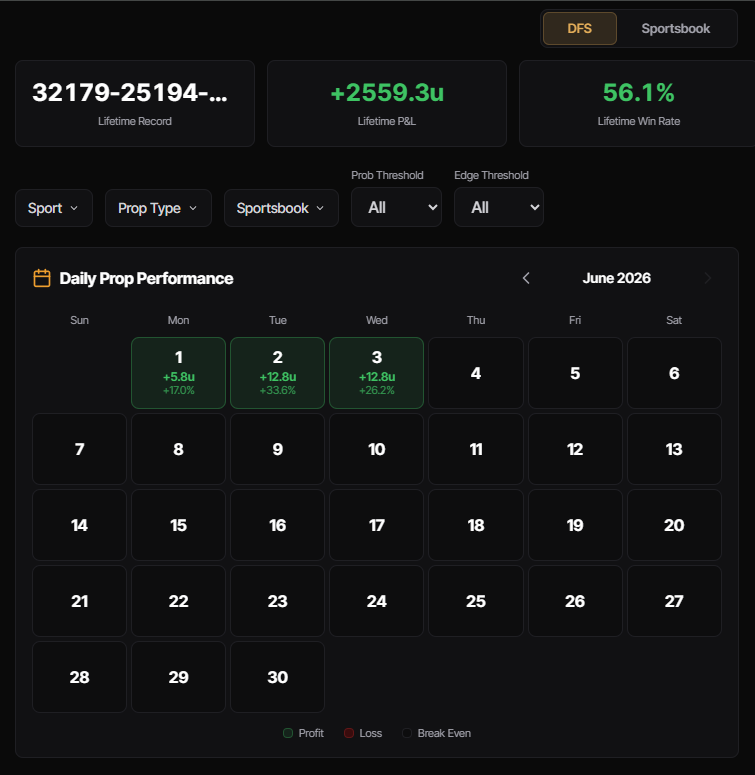Select June 26 in the calendar
This screenshot has width=755, height=775.
(x=575, y=601)
